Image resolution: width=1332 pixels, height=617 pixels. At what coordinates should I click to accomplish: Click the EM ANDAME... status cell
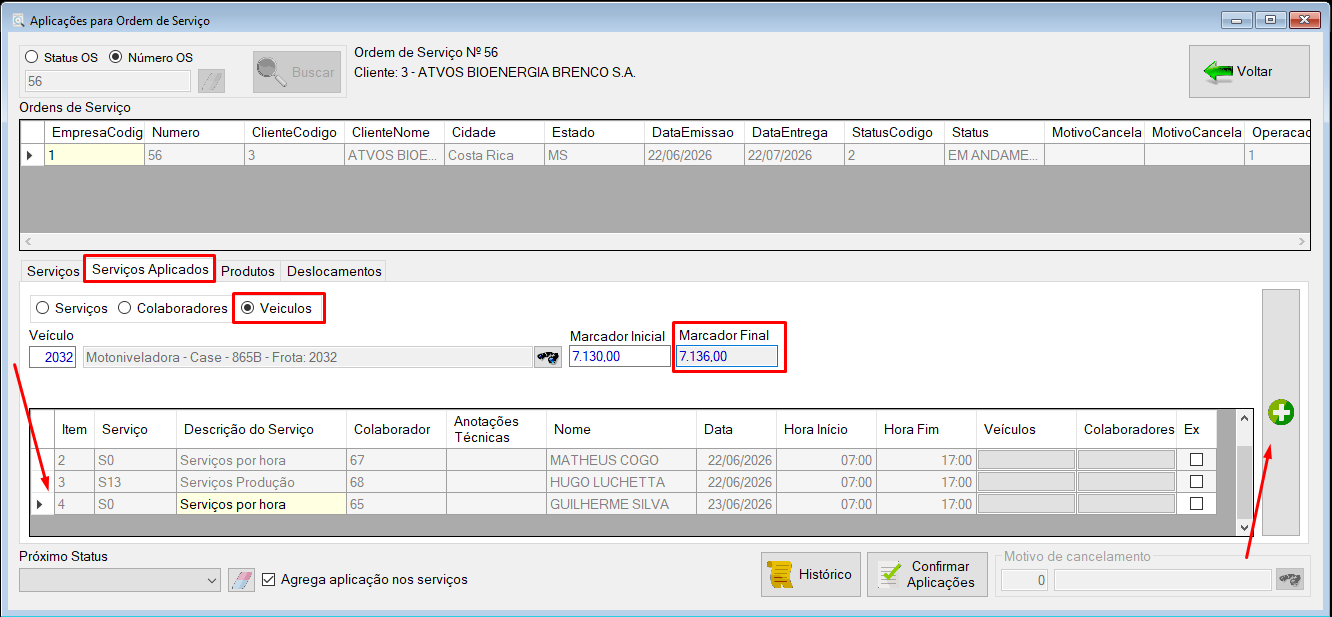pyautogui.click(x=994, y=155)
